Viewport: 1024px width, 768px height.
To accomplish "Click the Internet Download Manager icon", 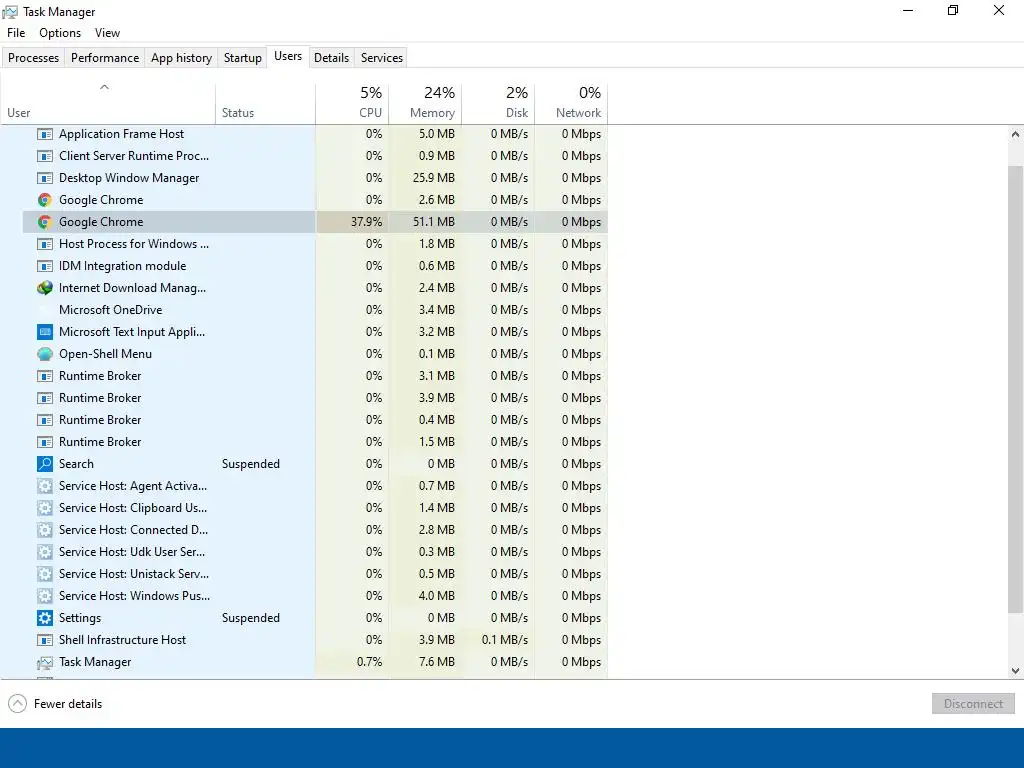I will point(44,288).
